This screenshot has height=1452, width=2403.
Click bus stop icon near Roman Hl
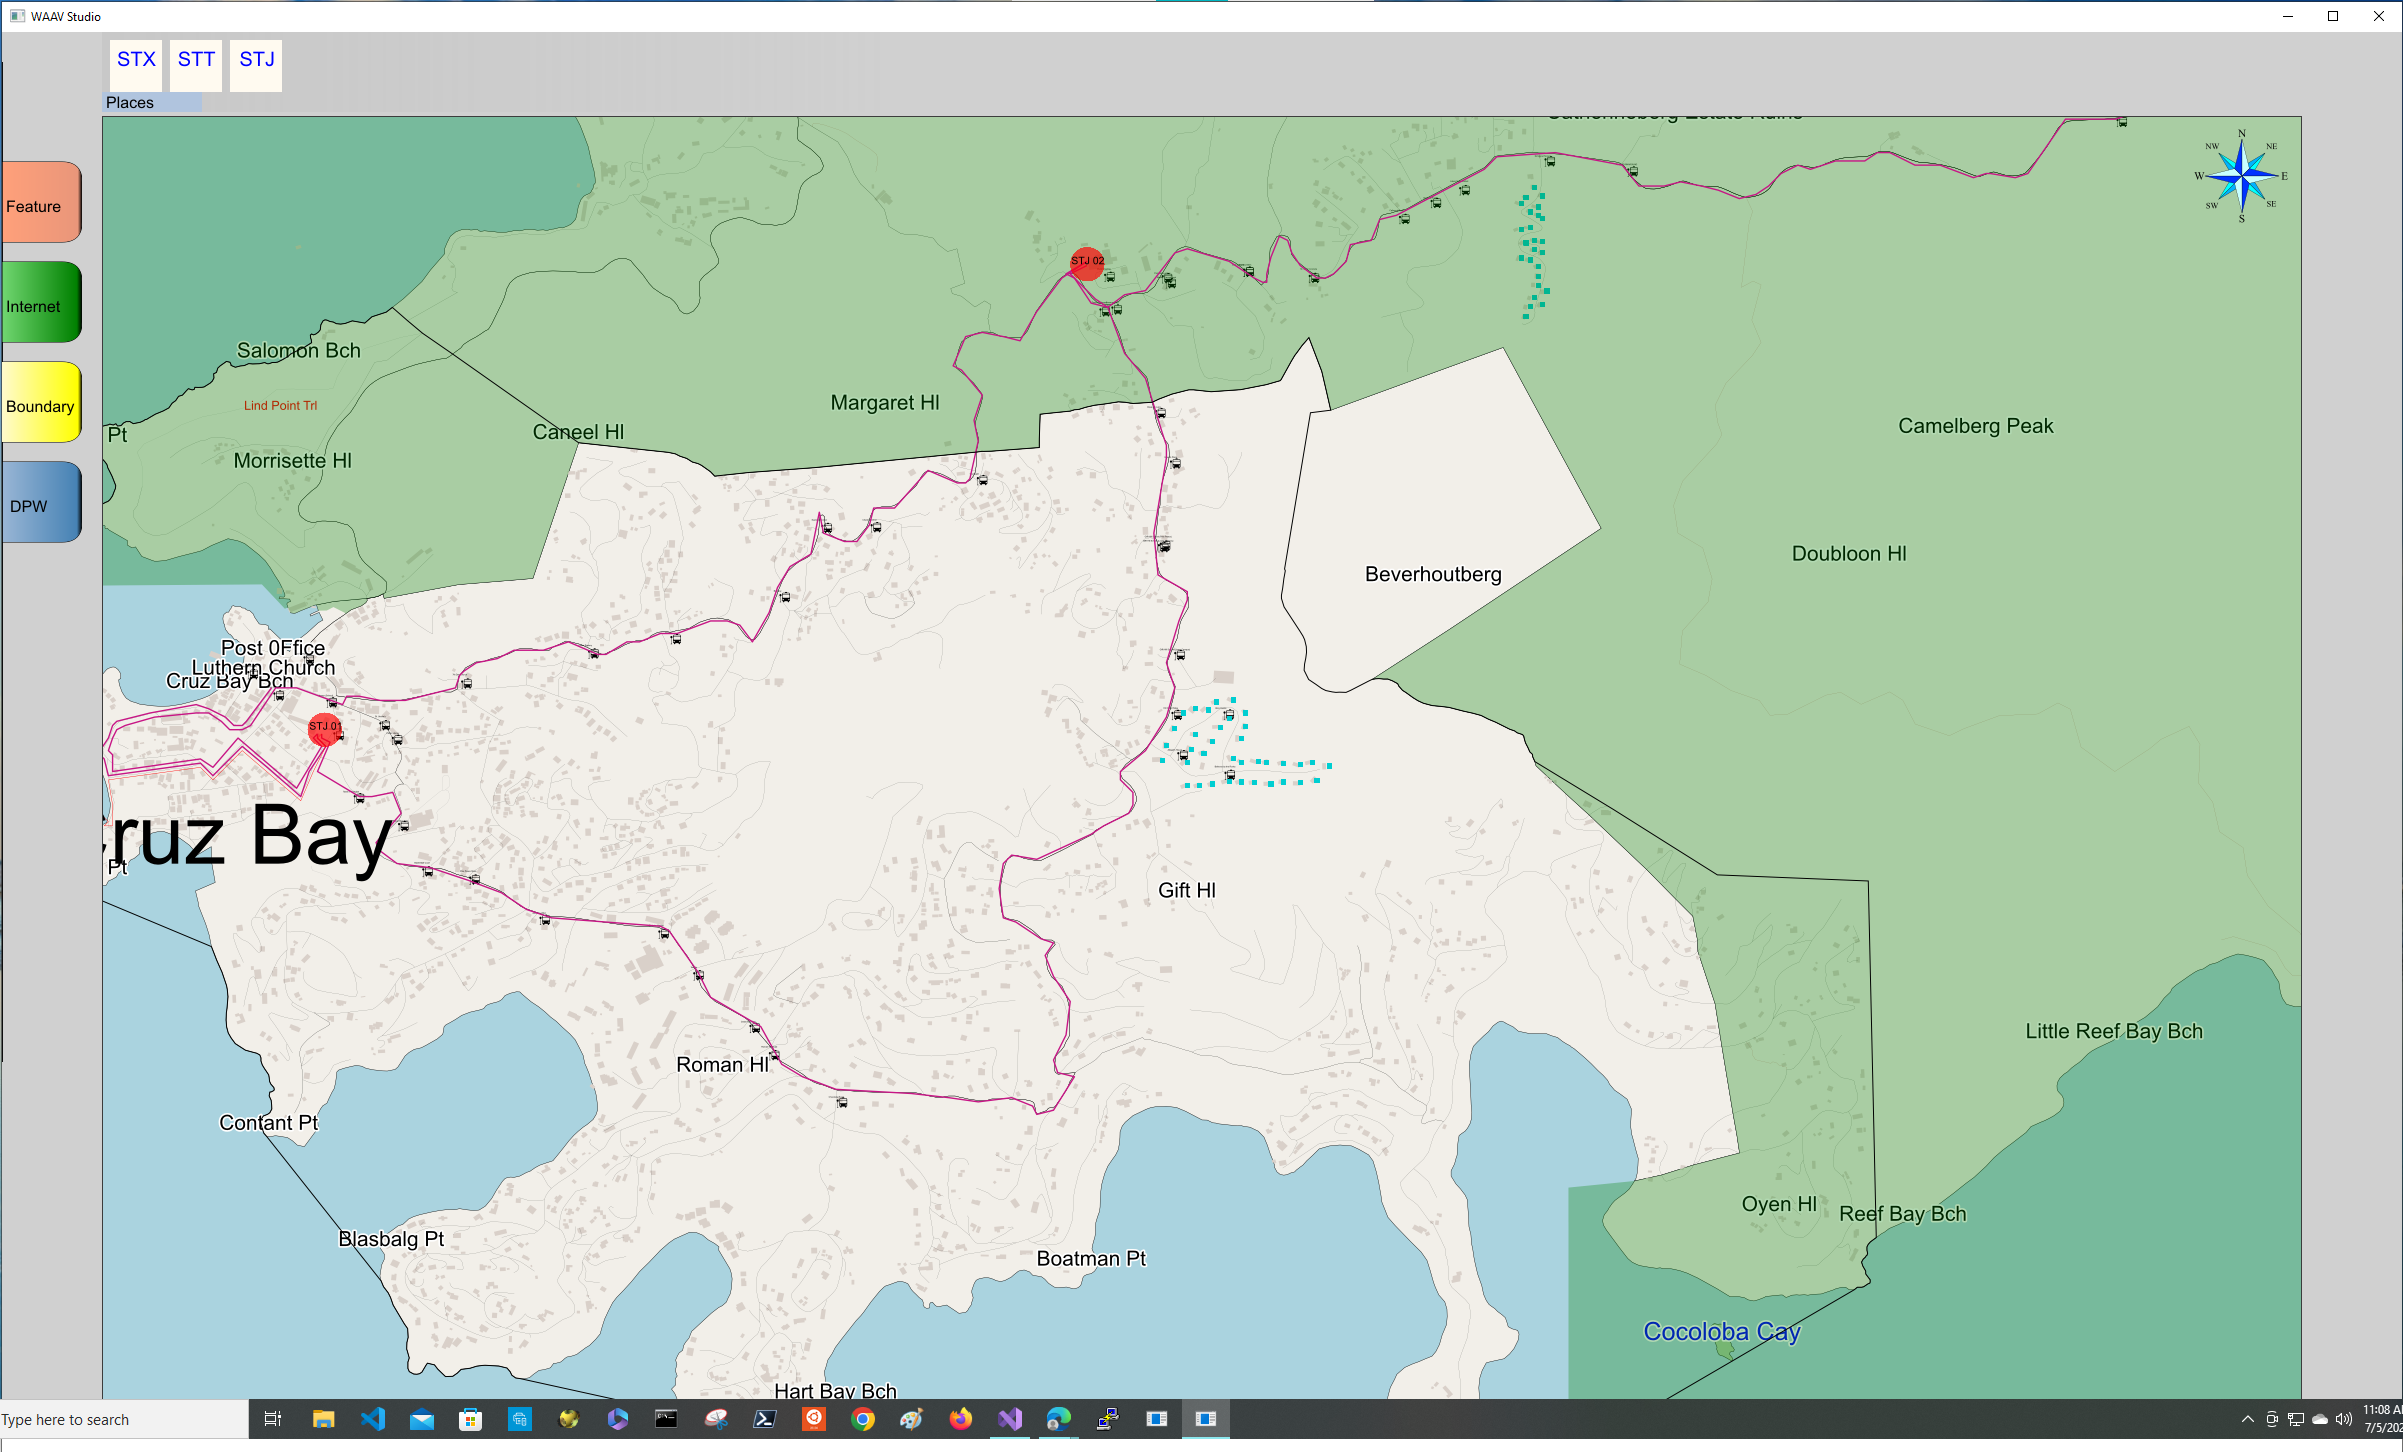[774, 1056]
